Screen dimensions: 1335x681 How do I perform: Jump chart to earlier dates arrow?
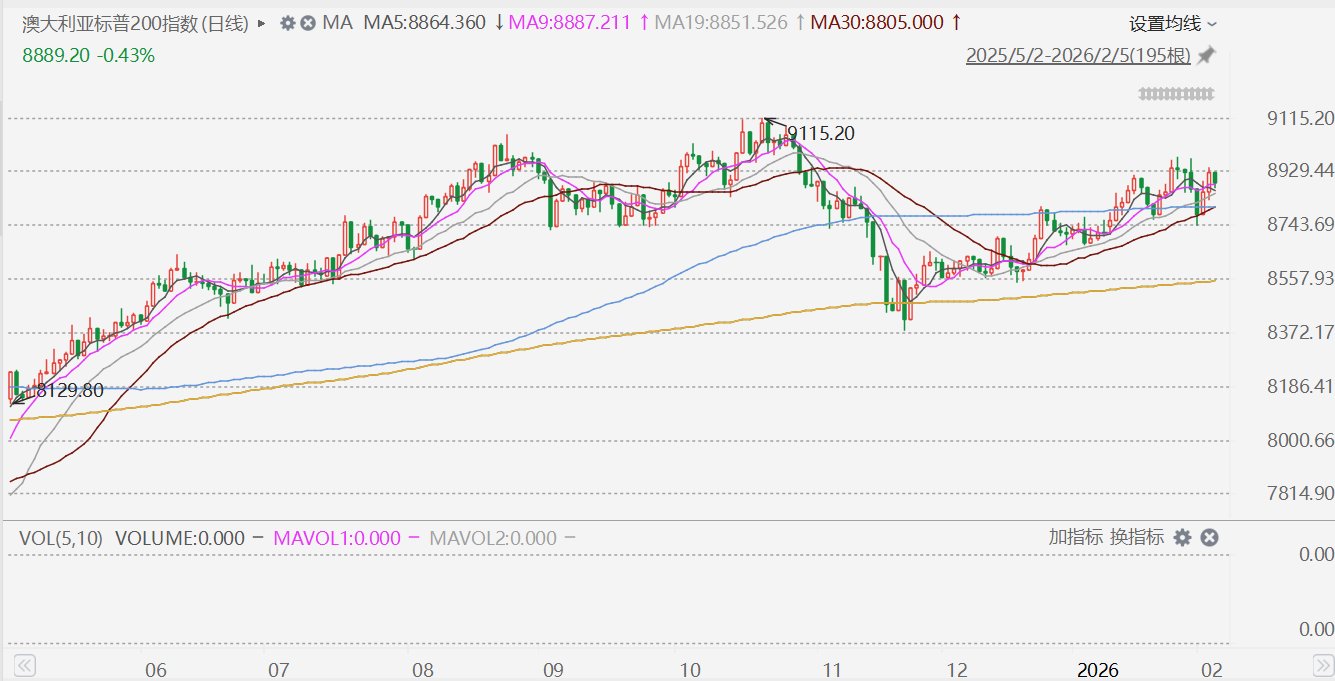25,664
